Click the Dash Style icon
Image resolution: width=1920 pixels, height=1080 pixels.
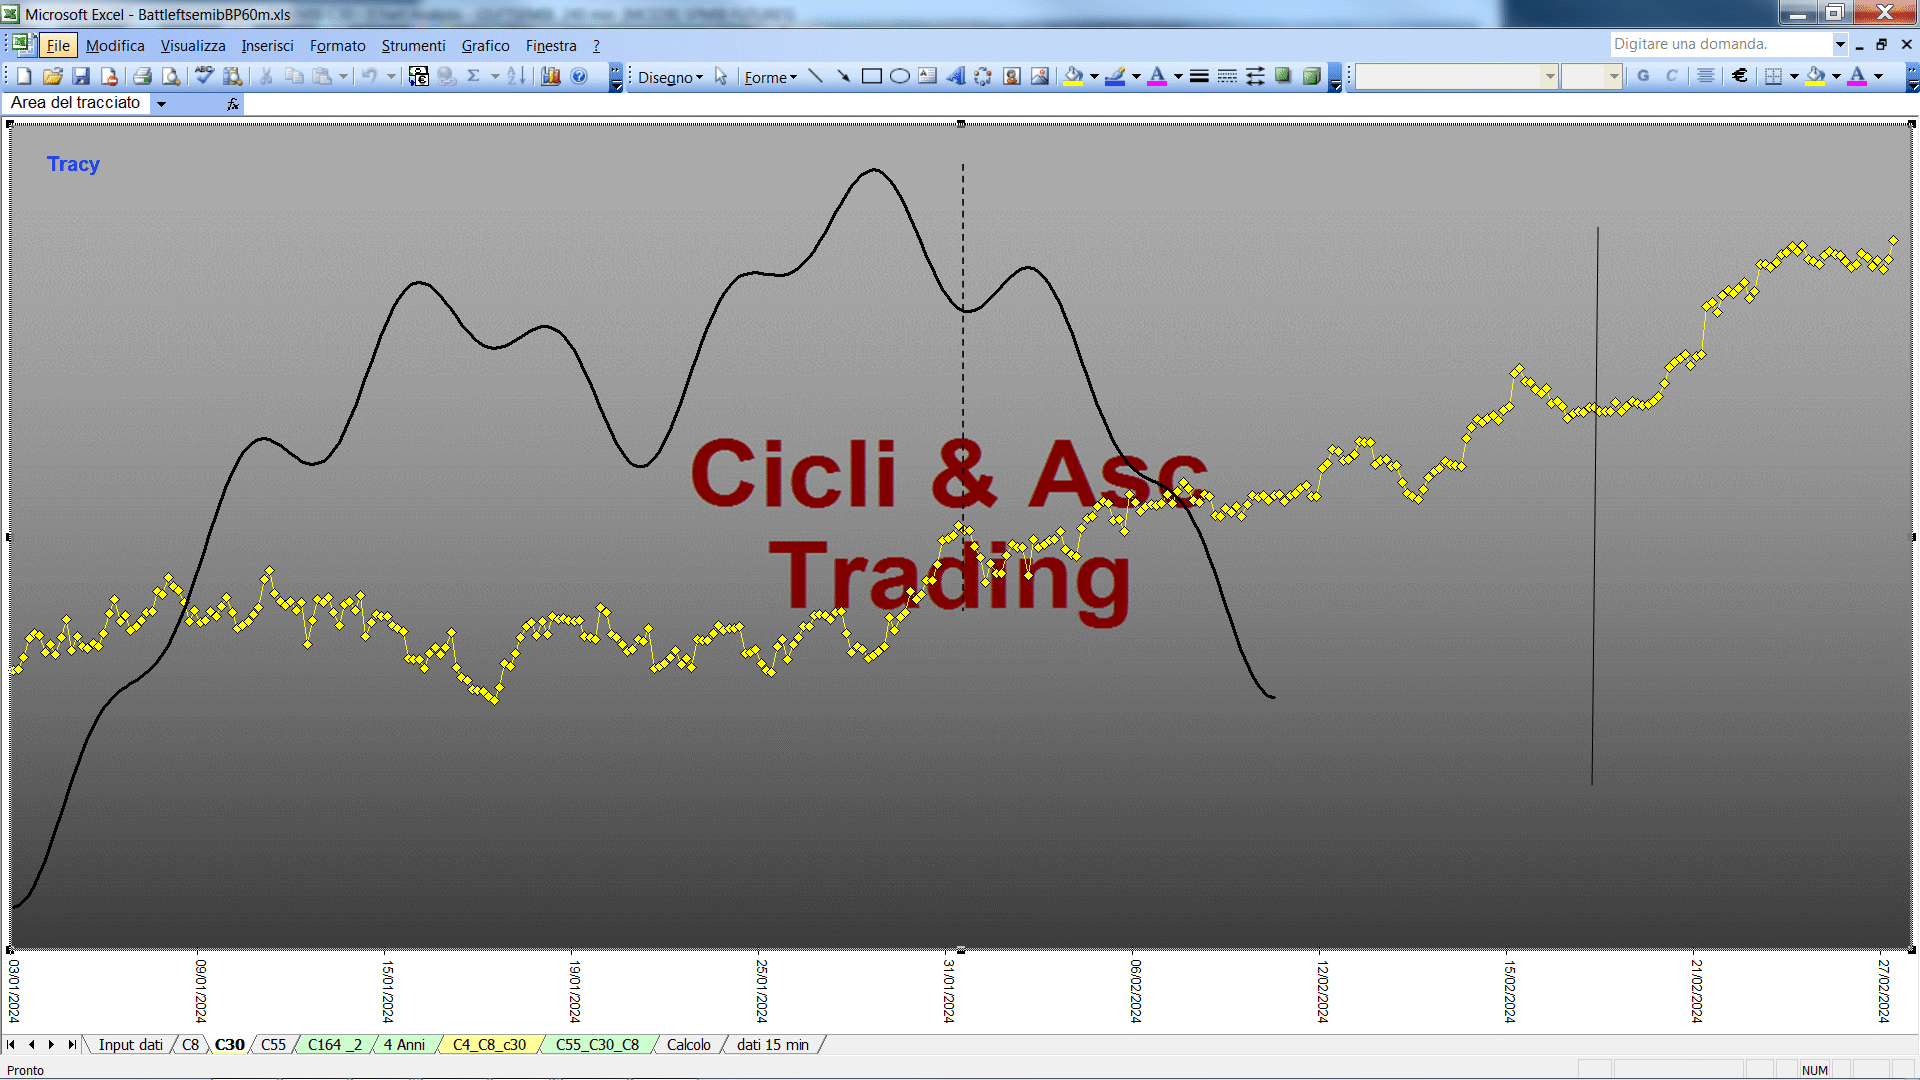[x=1227, y=76]
